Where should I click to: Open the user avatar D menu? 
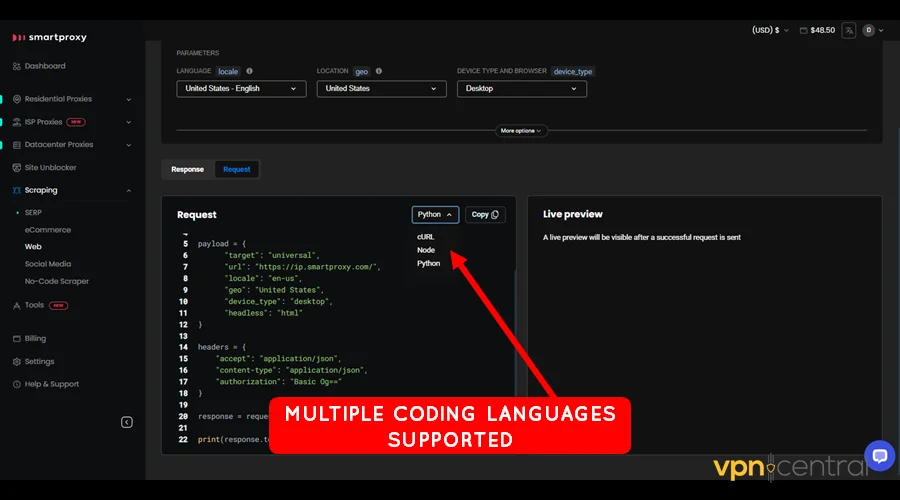pos(872,30)
